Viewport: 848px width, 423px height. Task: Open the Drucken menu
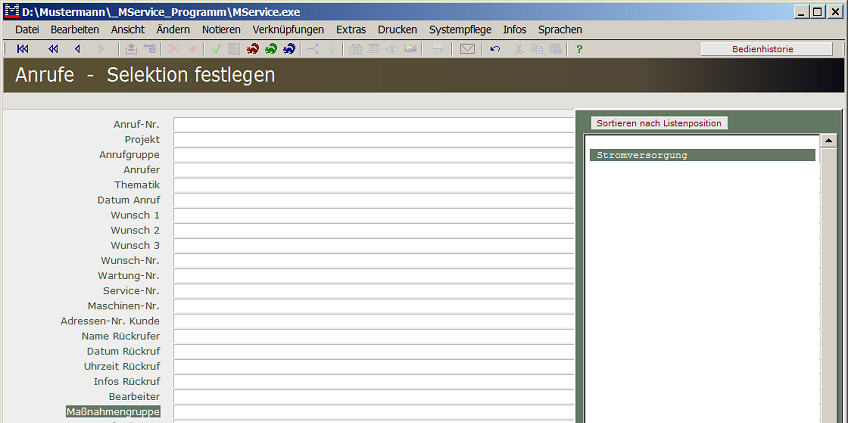click(x=398, y=30)
